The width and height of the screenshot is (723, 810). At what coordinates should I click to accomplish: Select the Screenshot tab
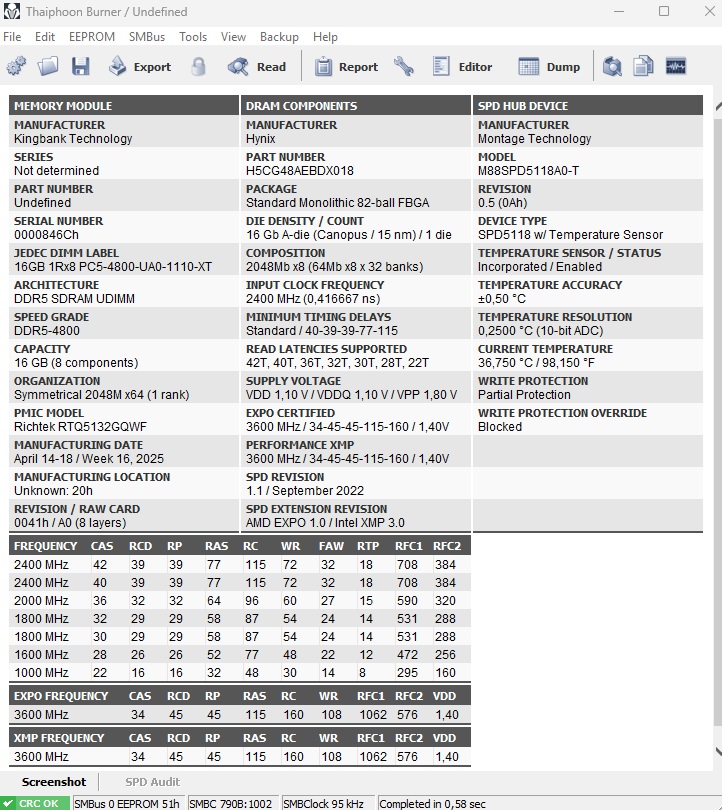point(54,782)
